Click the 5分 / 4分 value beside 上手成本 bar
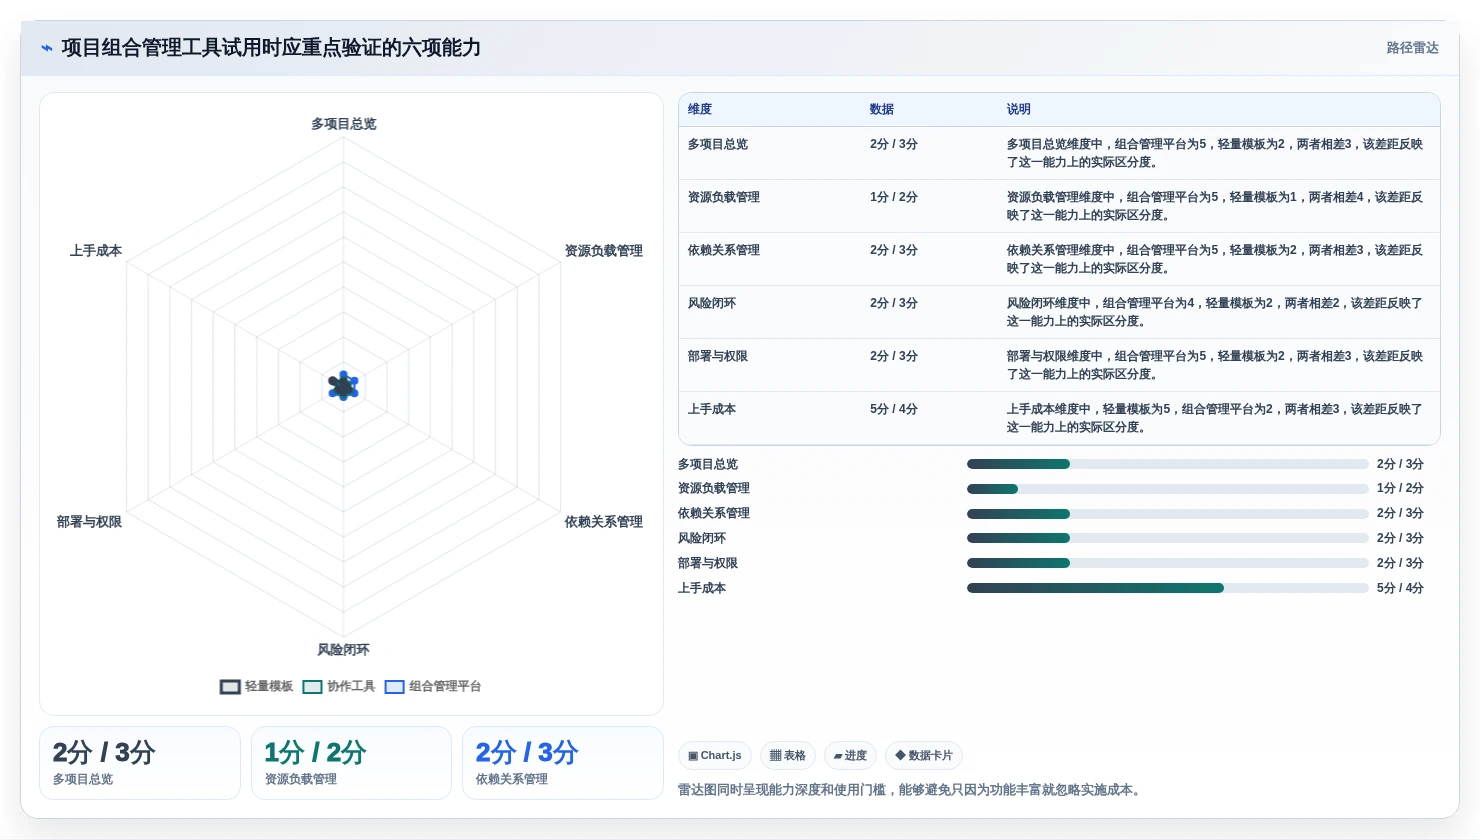 (1400, 588)
